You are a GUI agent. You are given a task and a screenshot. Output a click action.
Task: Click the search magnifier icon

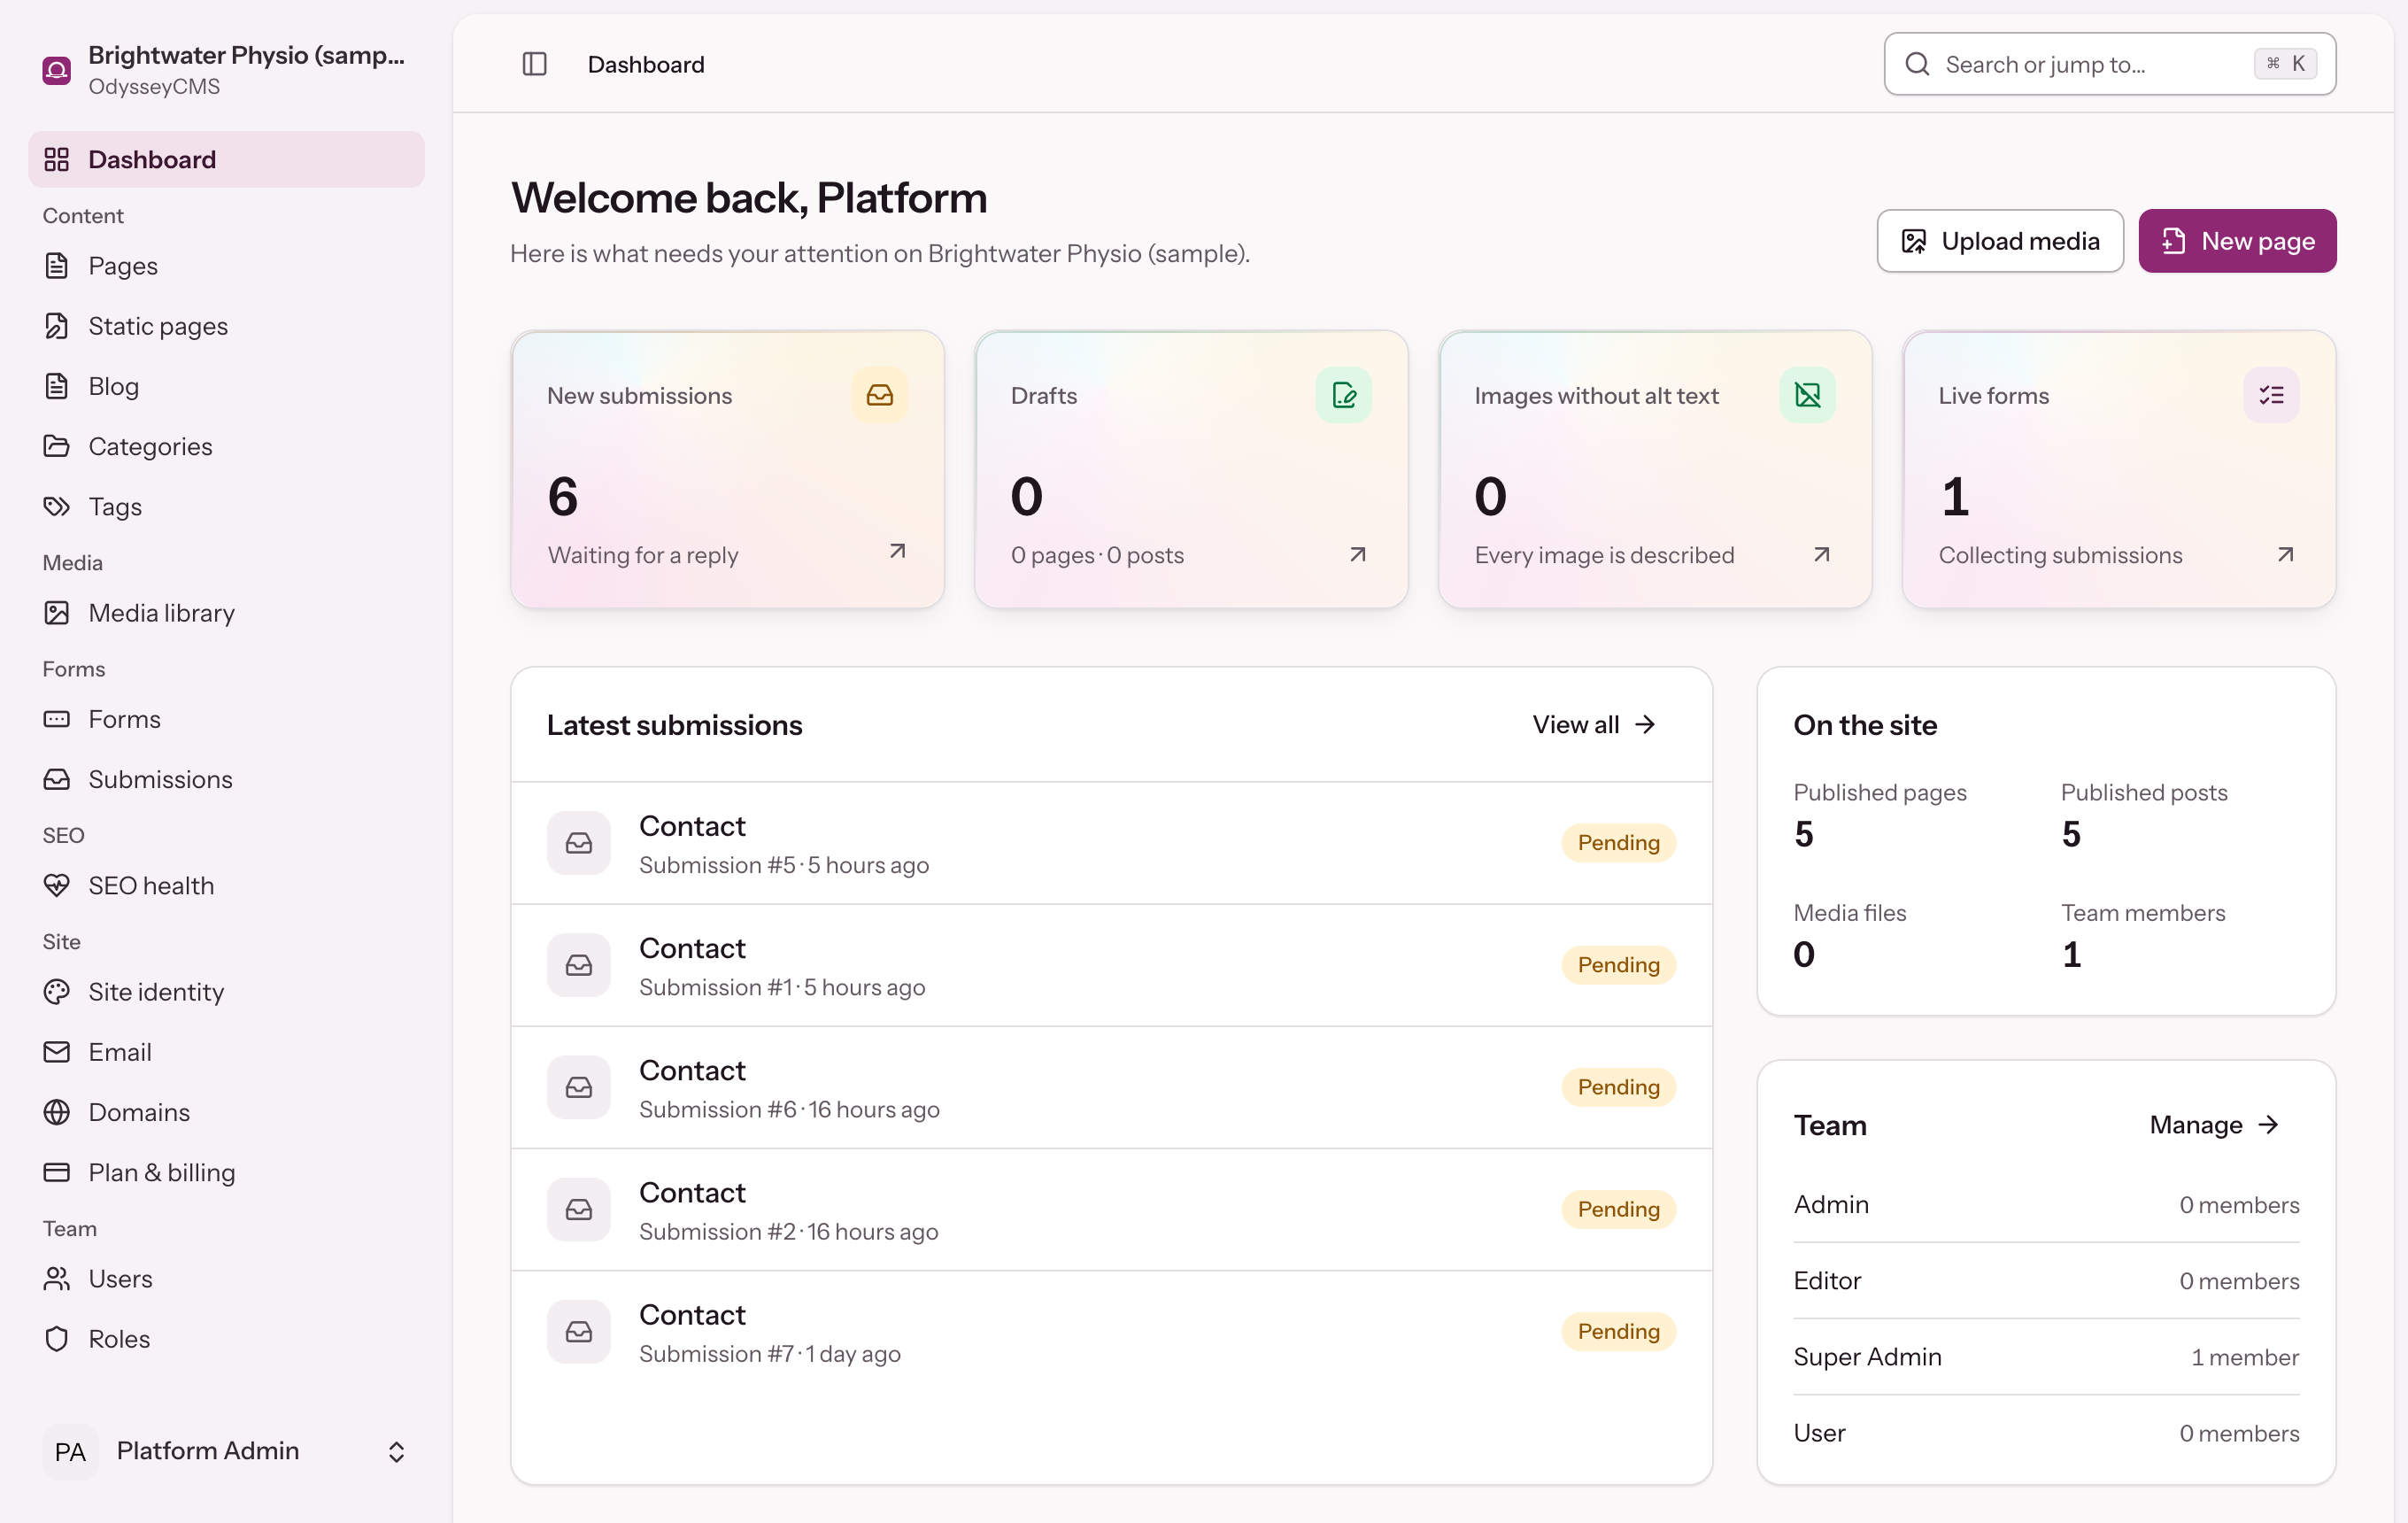tap(1917, 64)
